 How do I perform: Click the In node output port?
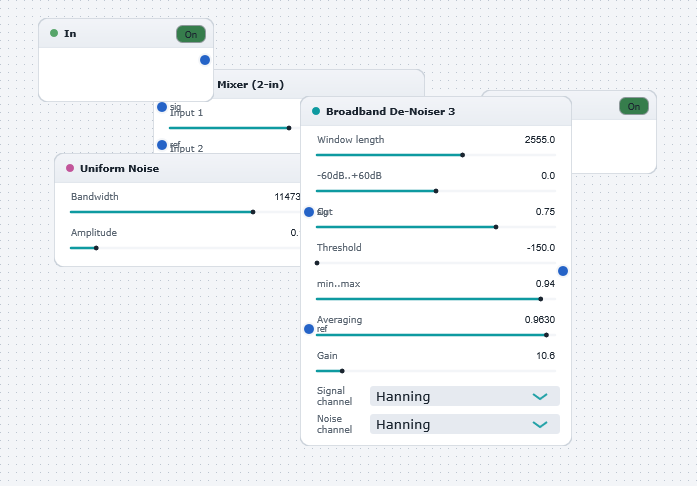point(204,60)
